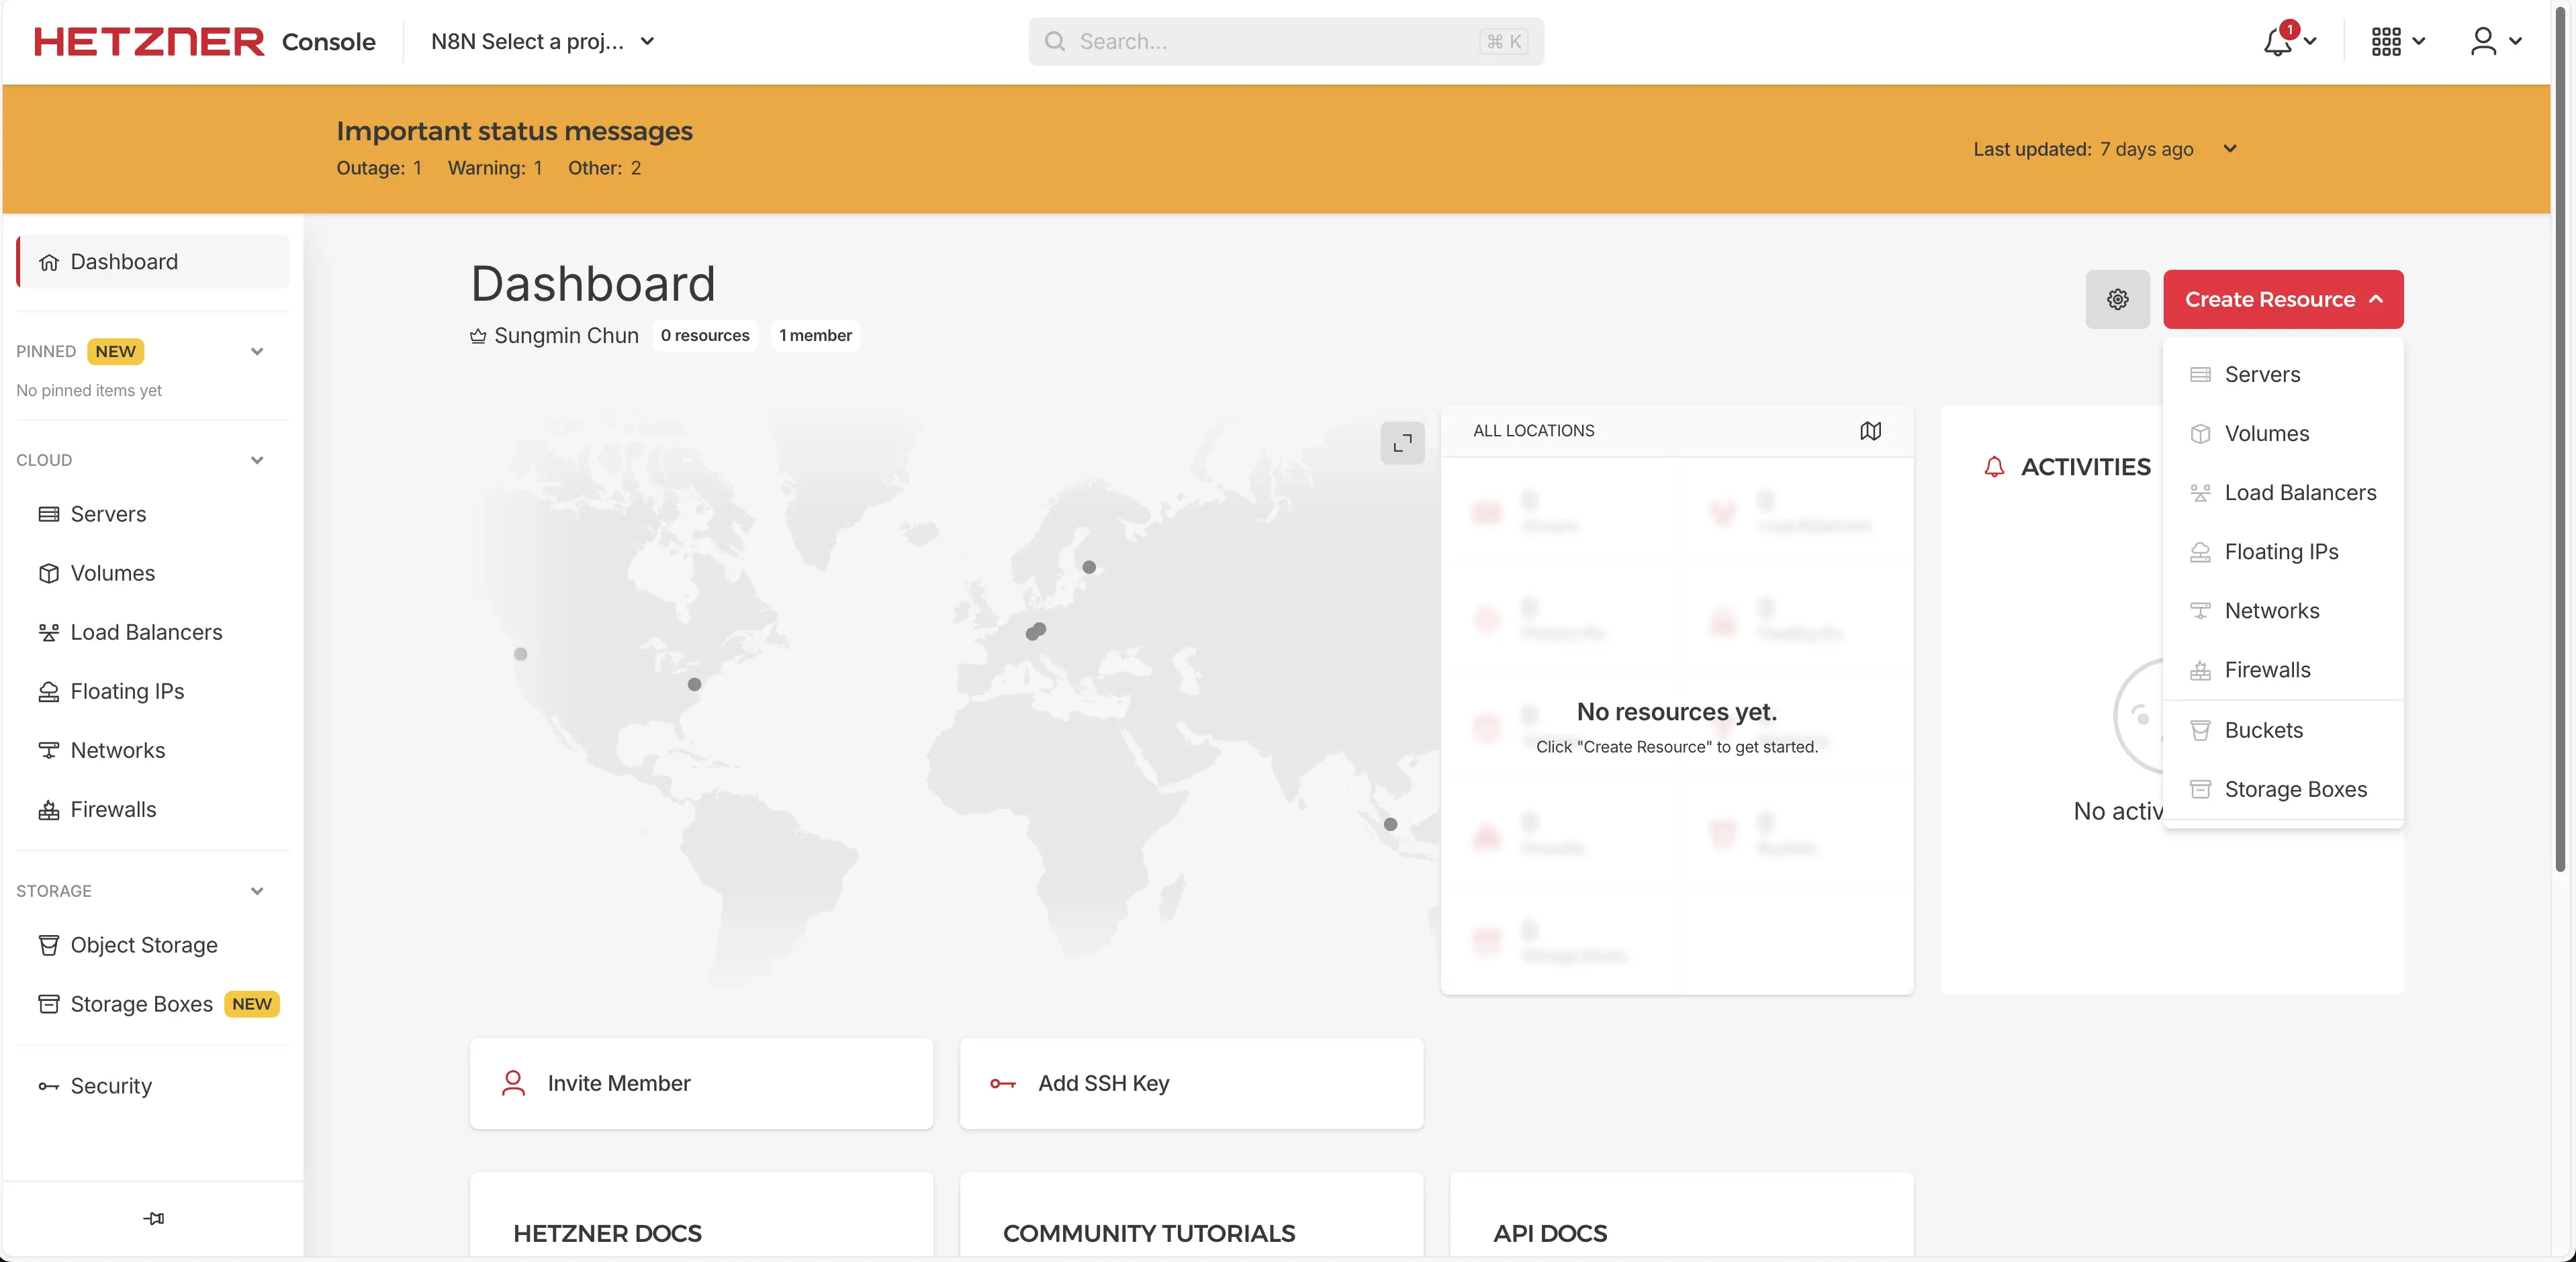Click the Create Resource button
This screenshot has width=2576, height=1262.
[x=2282, y=299]
